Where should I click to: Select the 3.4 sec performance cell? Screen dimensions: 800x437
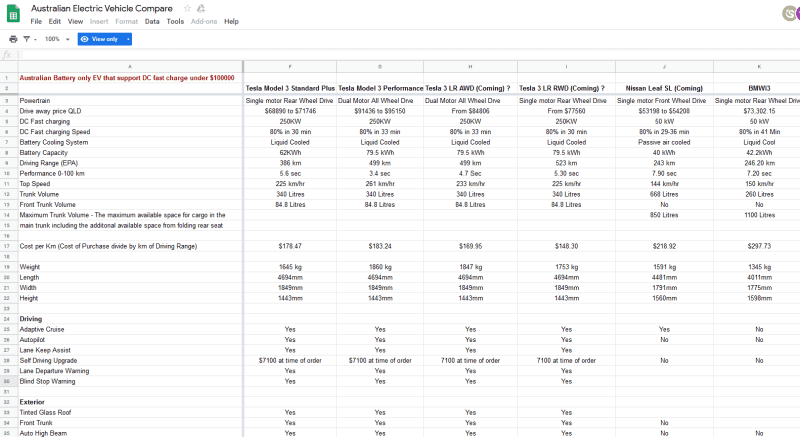pyautogui.click(x=380, y=173)
